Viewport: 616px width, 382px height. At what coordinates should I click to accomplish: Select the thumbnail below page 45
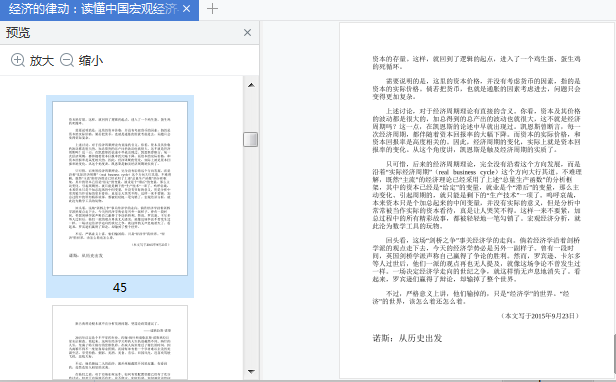coord(120,342)
